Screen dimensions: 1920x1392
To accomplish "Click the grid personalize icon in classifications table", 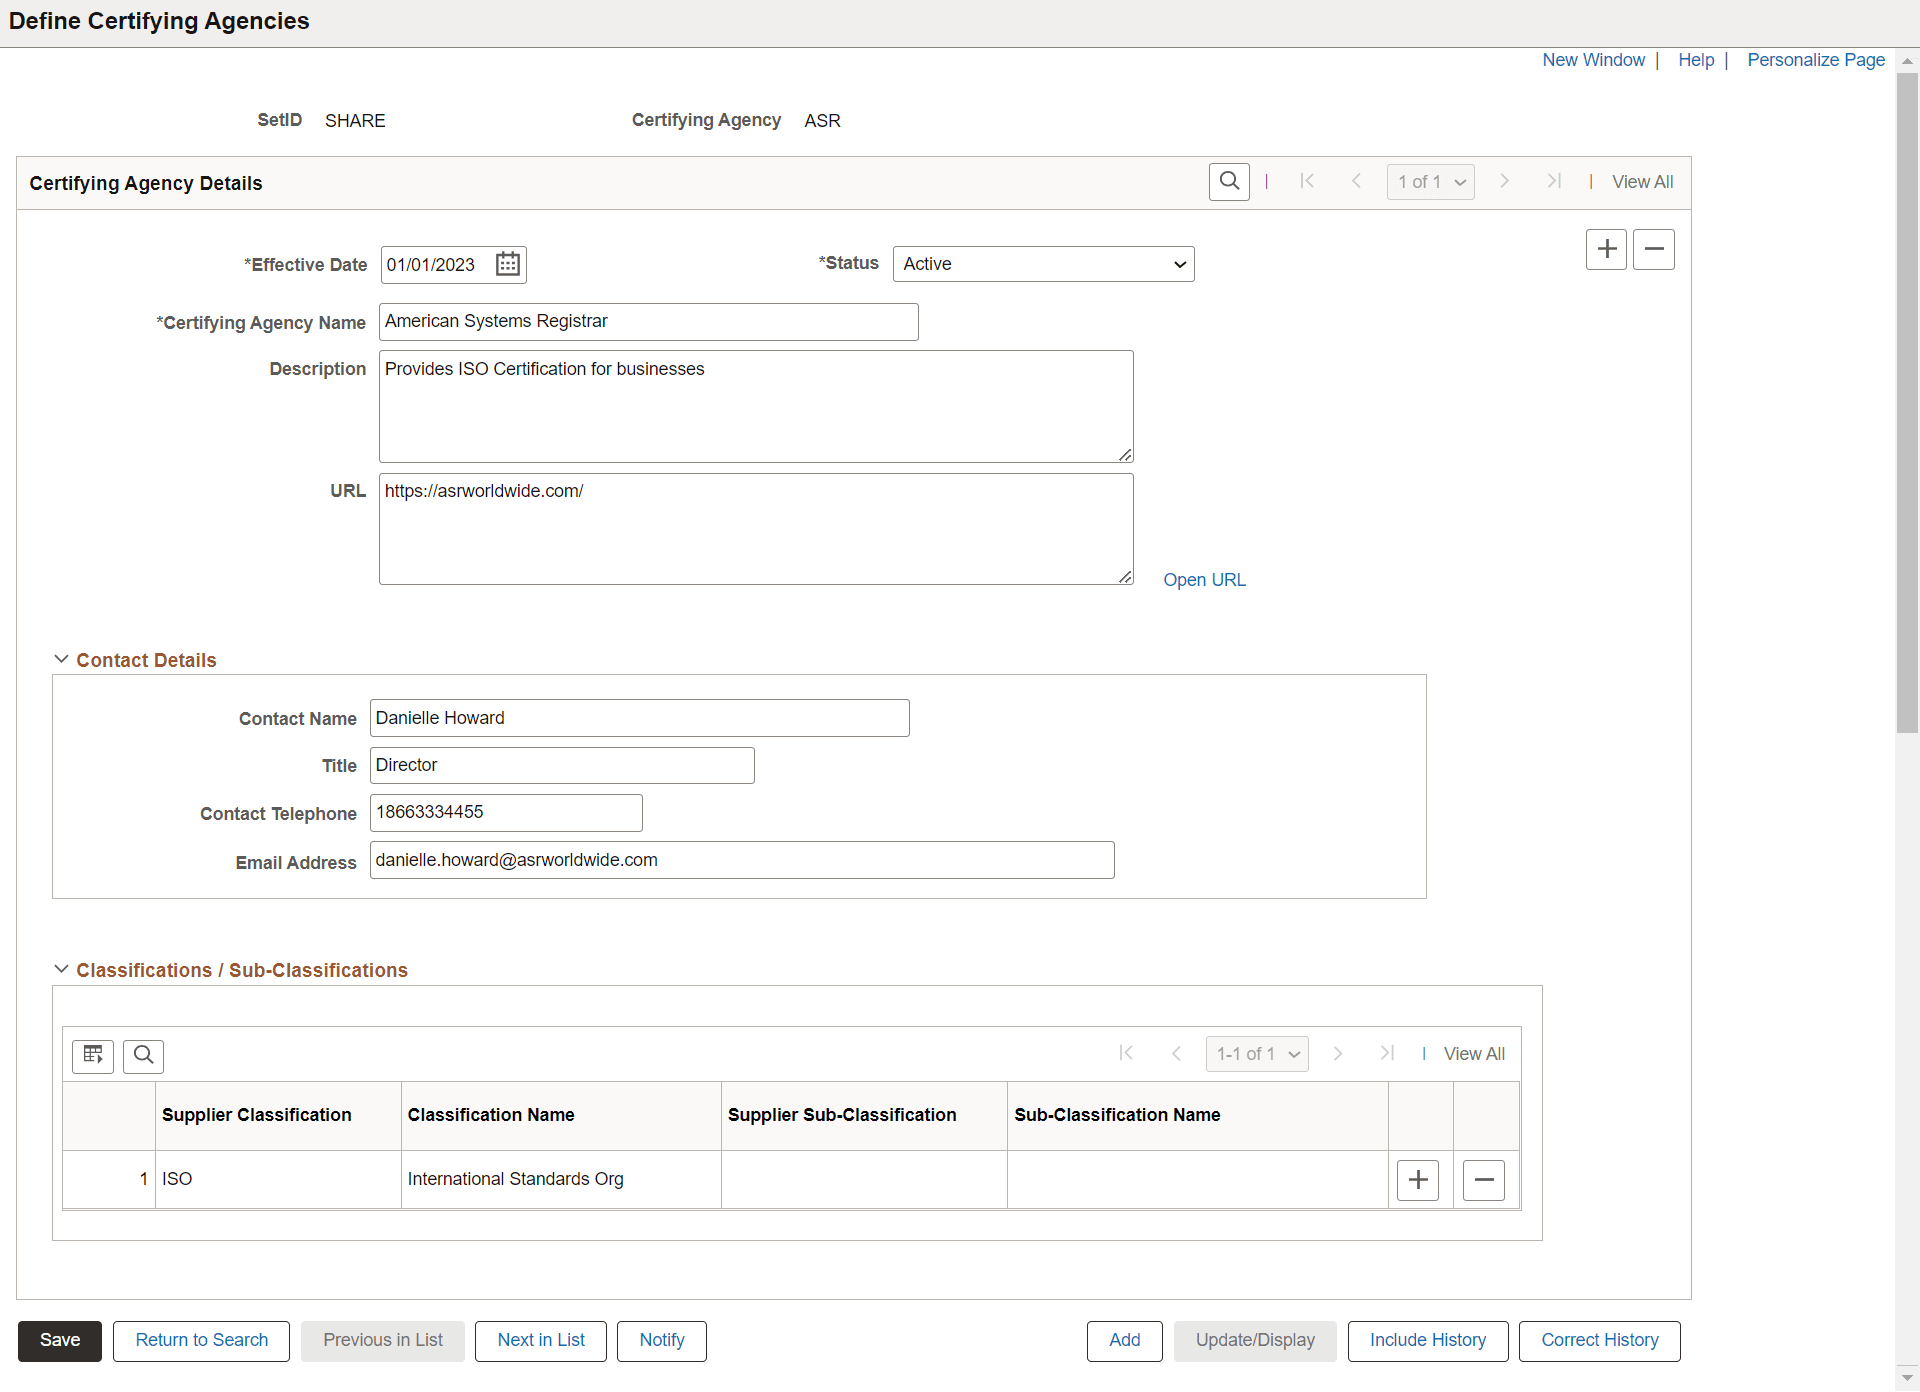I will [93, 1055].
